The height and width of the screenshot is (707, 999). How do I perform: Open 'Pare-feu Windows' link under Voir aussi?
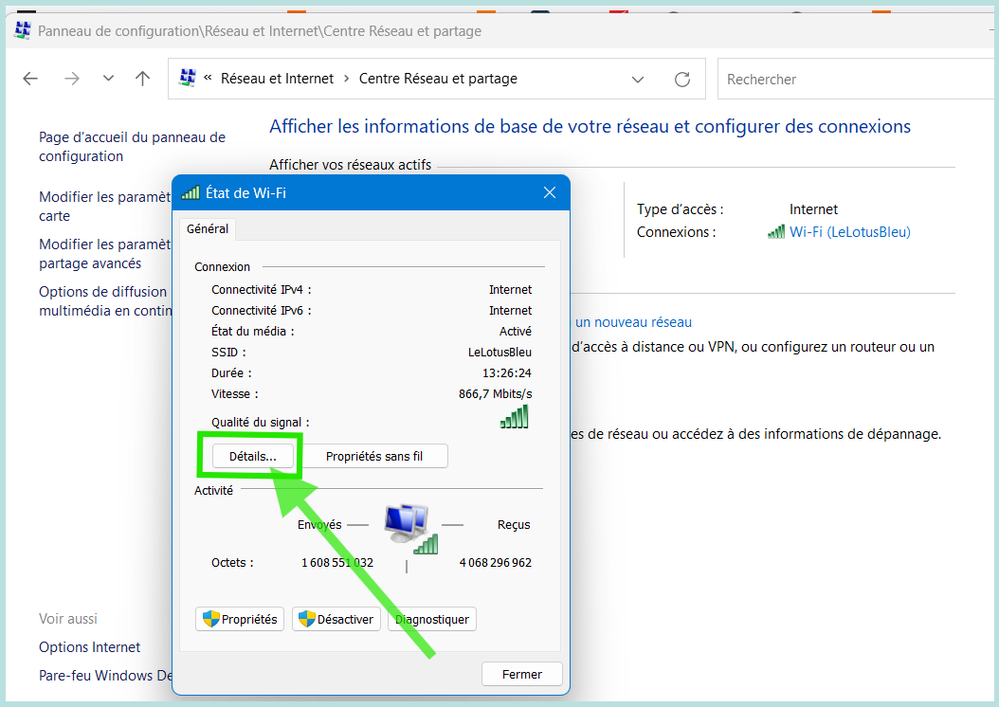(x=105, y=675)
